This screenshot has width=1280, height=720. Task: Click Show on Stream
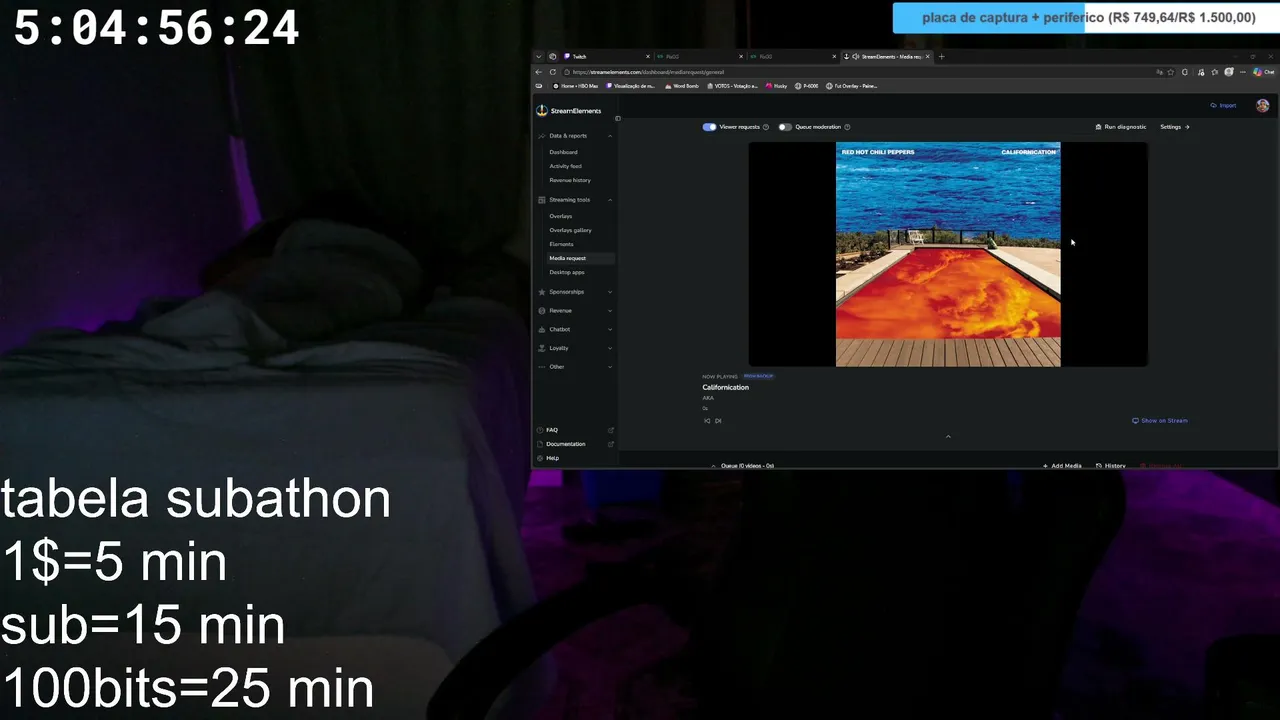coord(1160,421)
